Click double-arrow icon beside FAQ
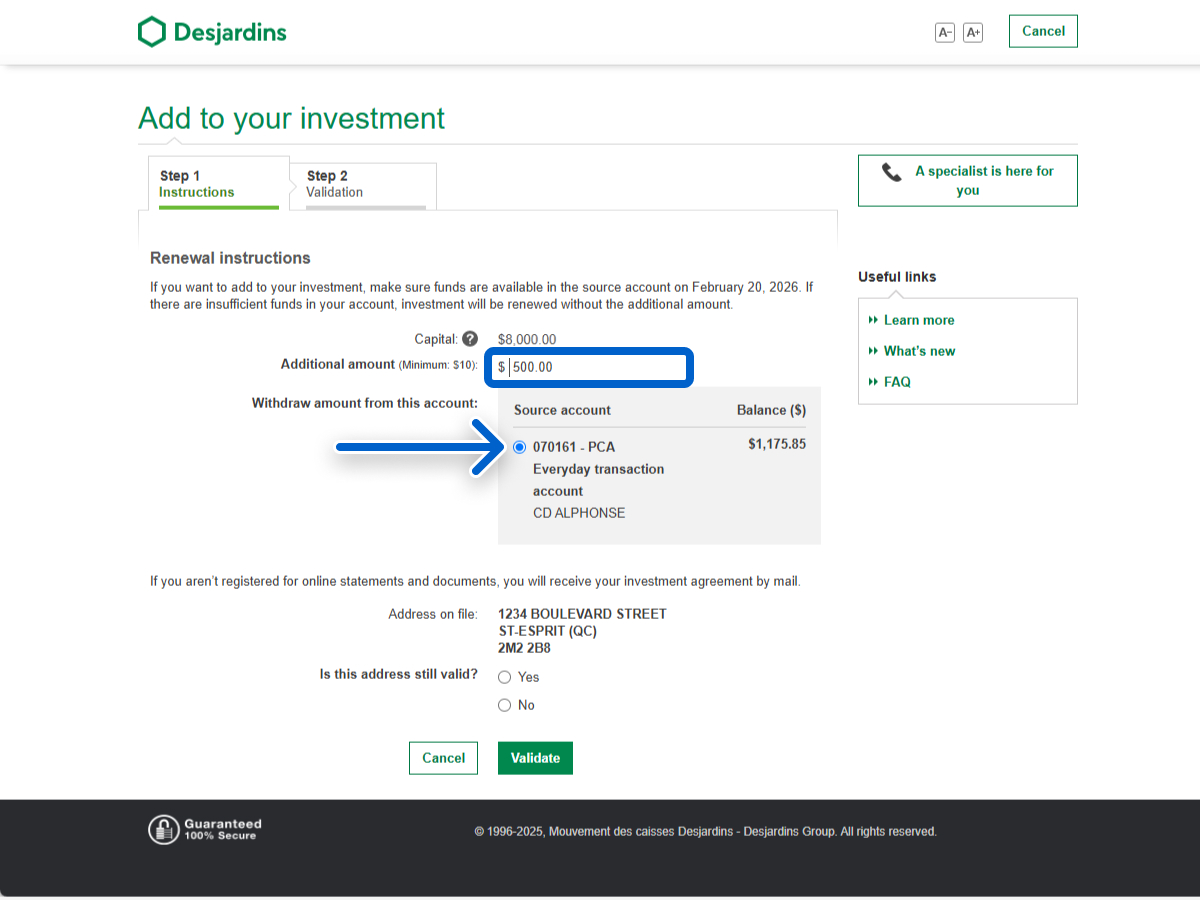The width and height of the screenshot is (1200, 900). click(x=874, y=382)
